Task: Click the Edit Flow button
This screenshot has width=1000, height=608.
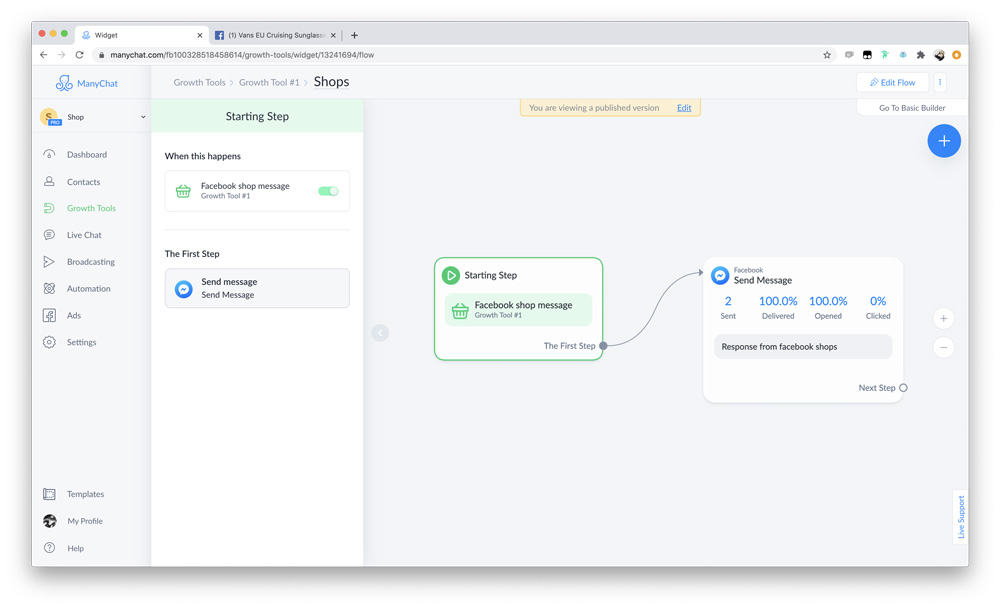Action: 892,82
